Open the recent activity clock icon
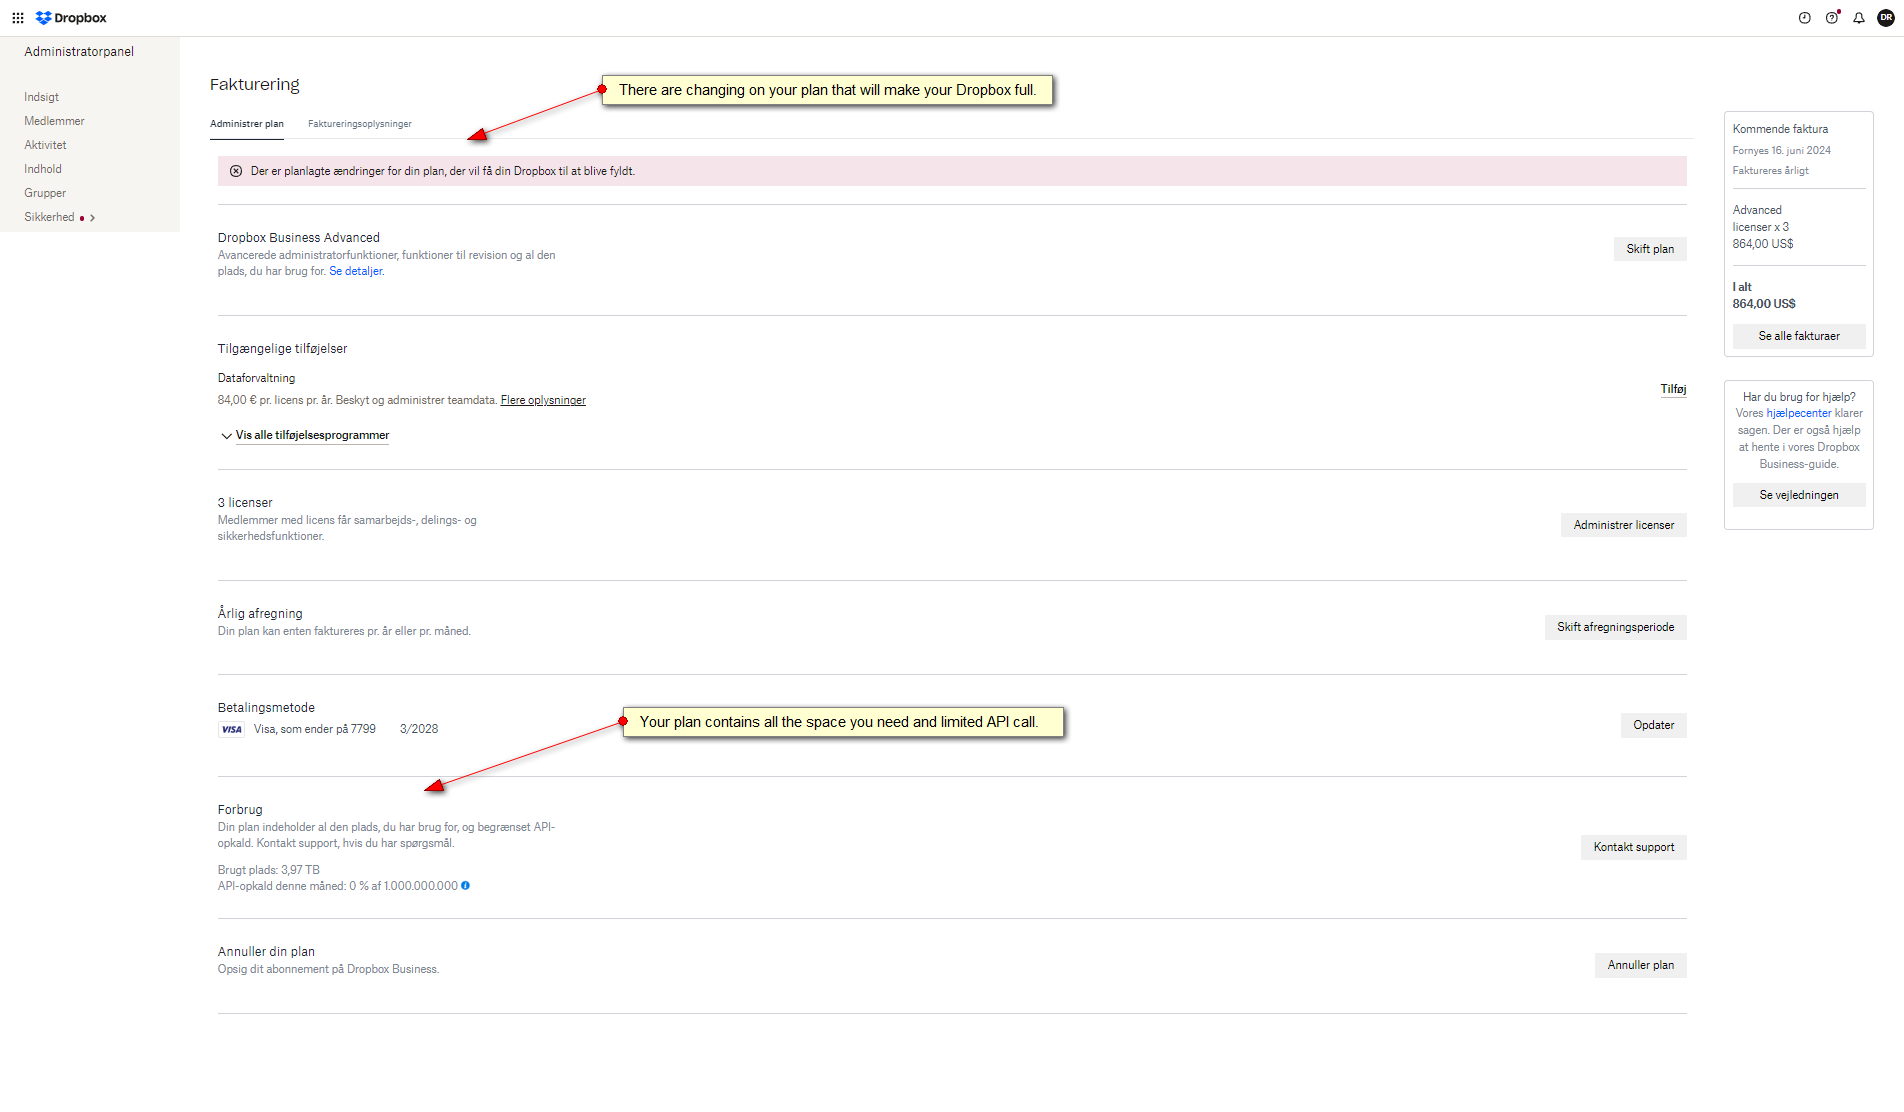 pyautogui.click(x=1805, y=18)
